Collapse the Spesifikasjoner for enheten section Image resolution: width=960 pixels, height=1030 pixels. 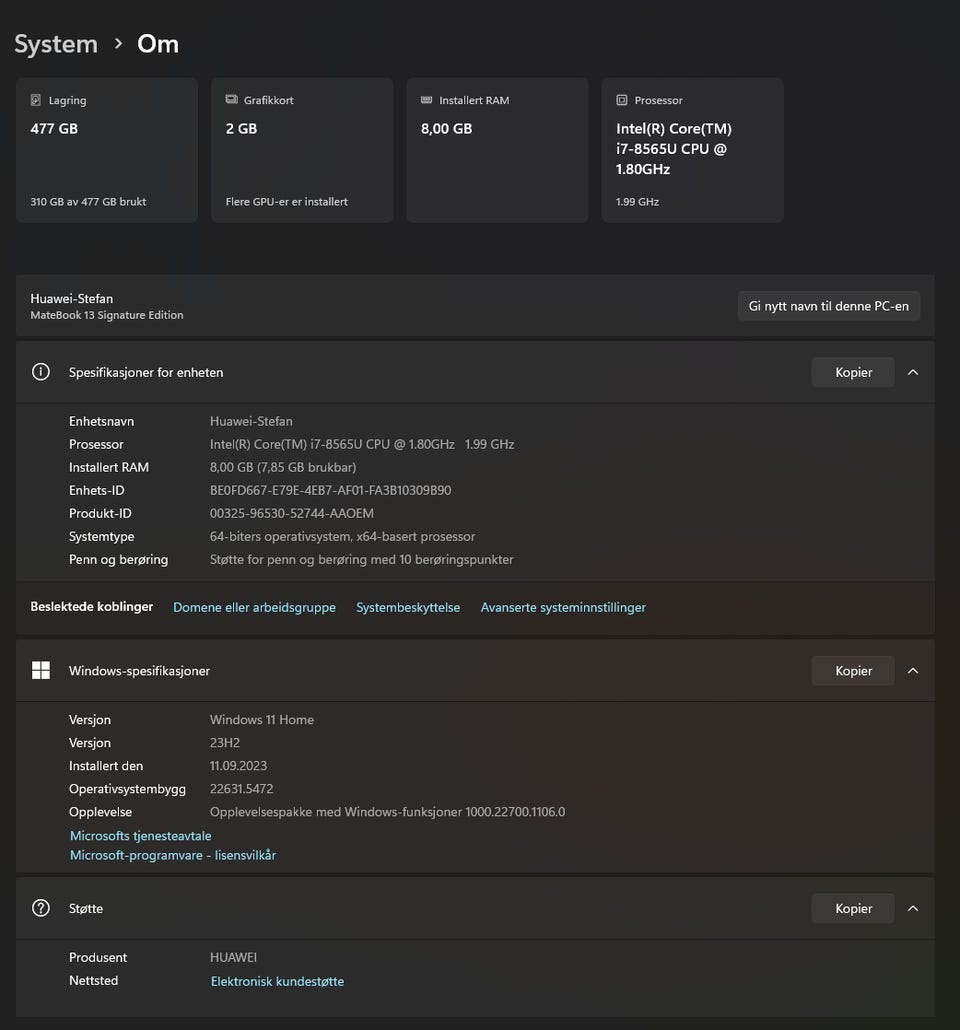pos(912,372)
